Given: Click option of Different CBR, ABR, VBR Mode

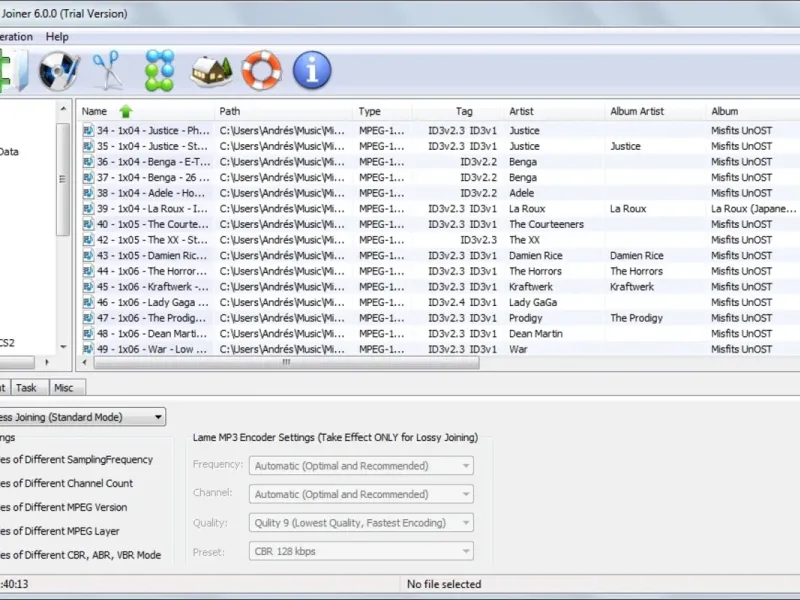Looking at the screenshot, I should [81, 555].
